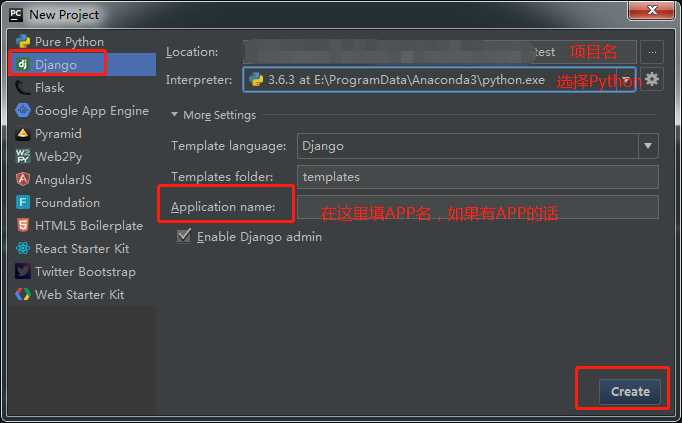Choose Google App Engine project type
This screenshot has height=423, width=682.
83,111
